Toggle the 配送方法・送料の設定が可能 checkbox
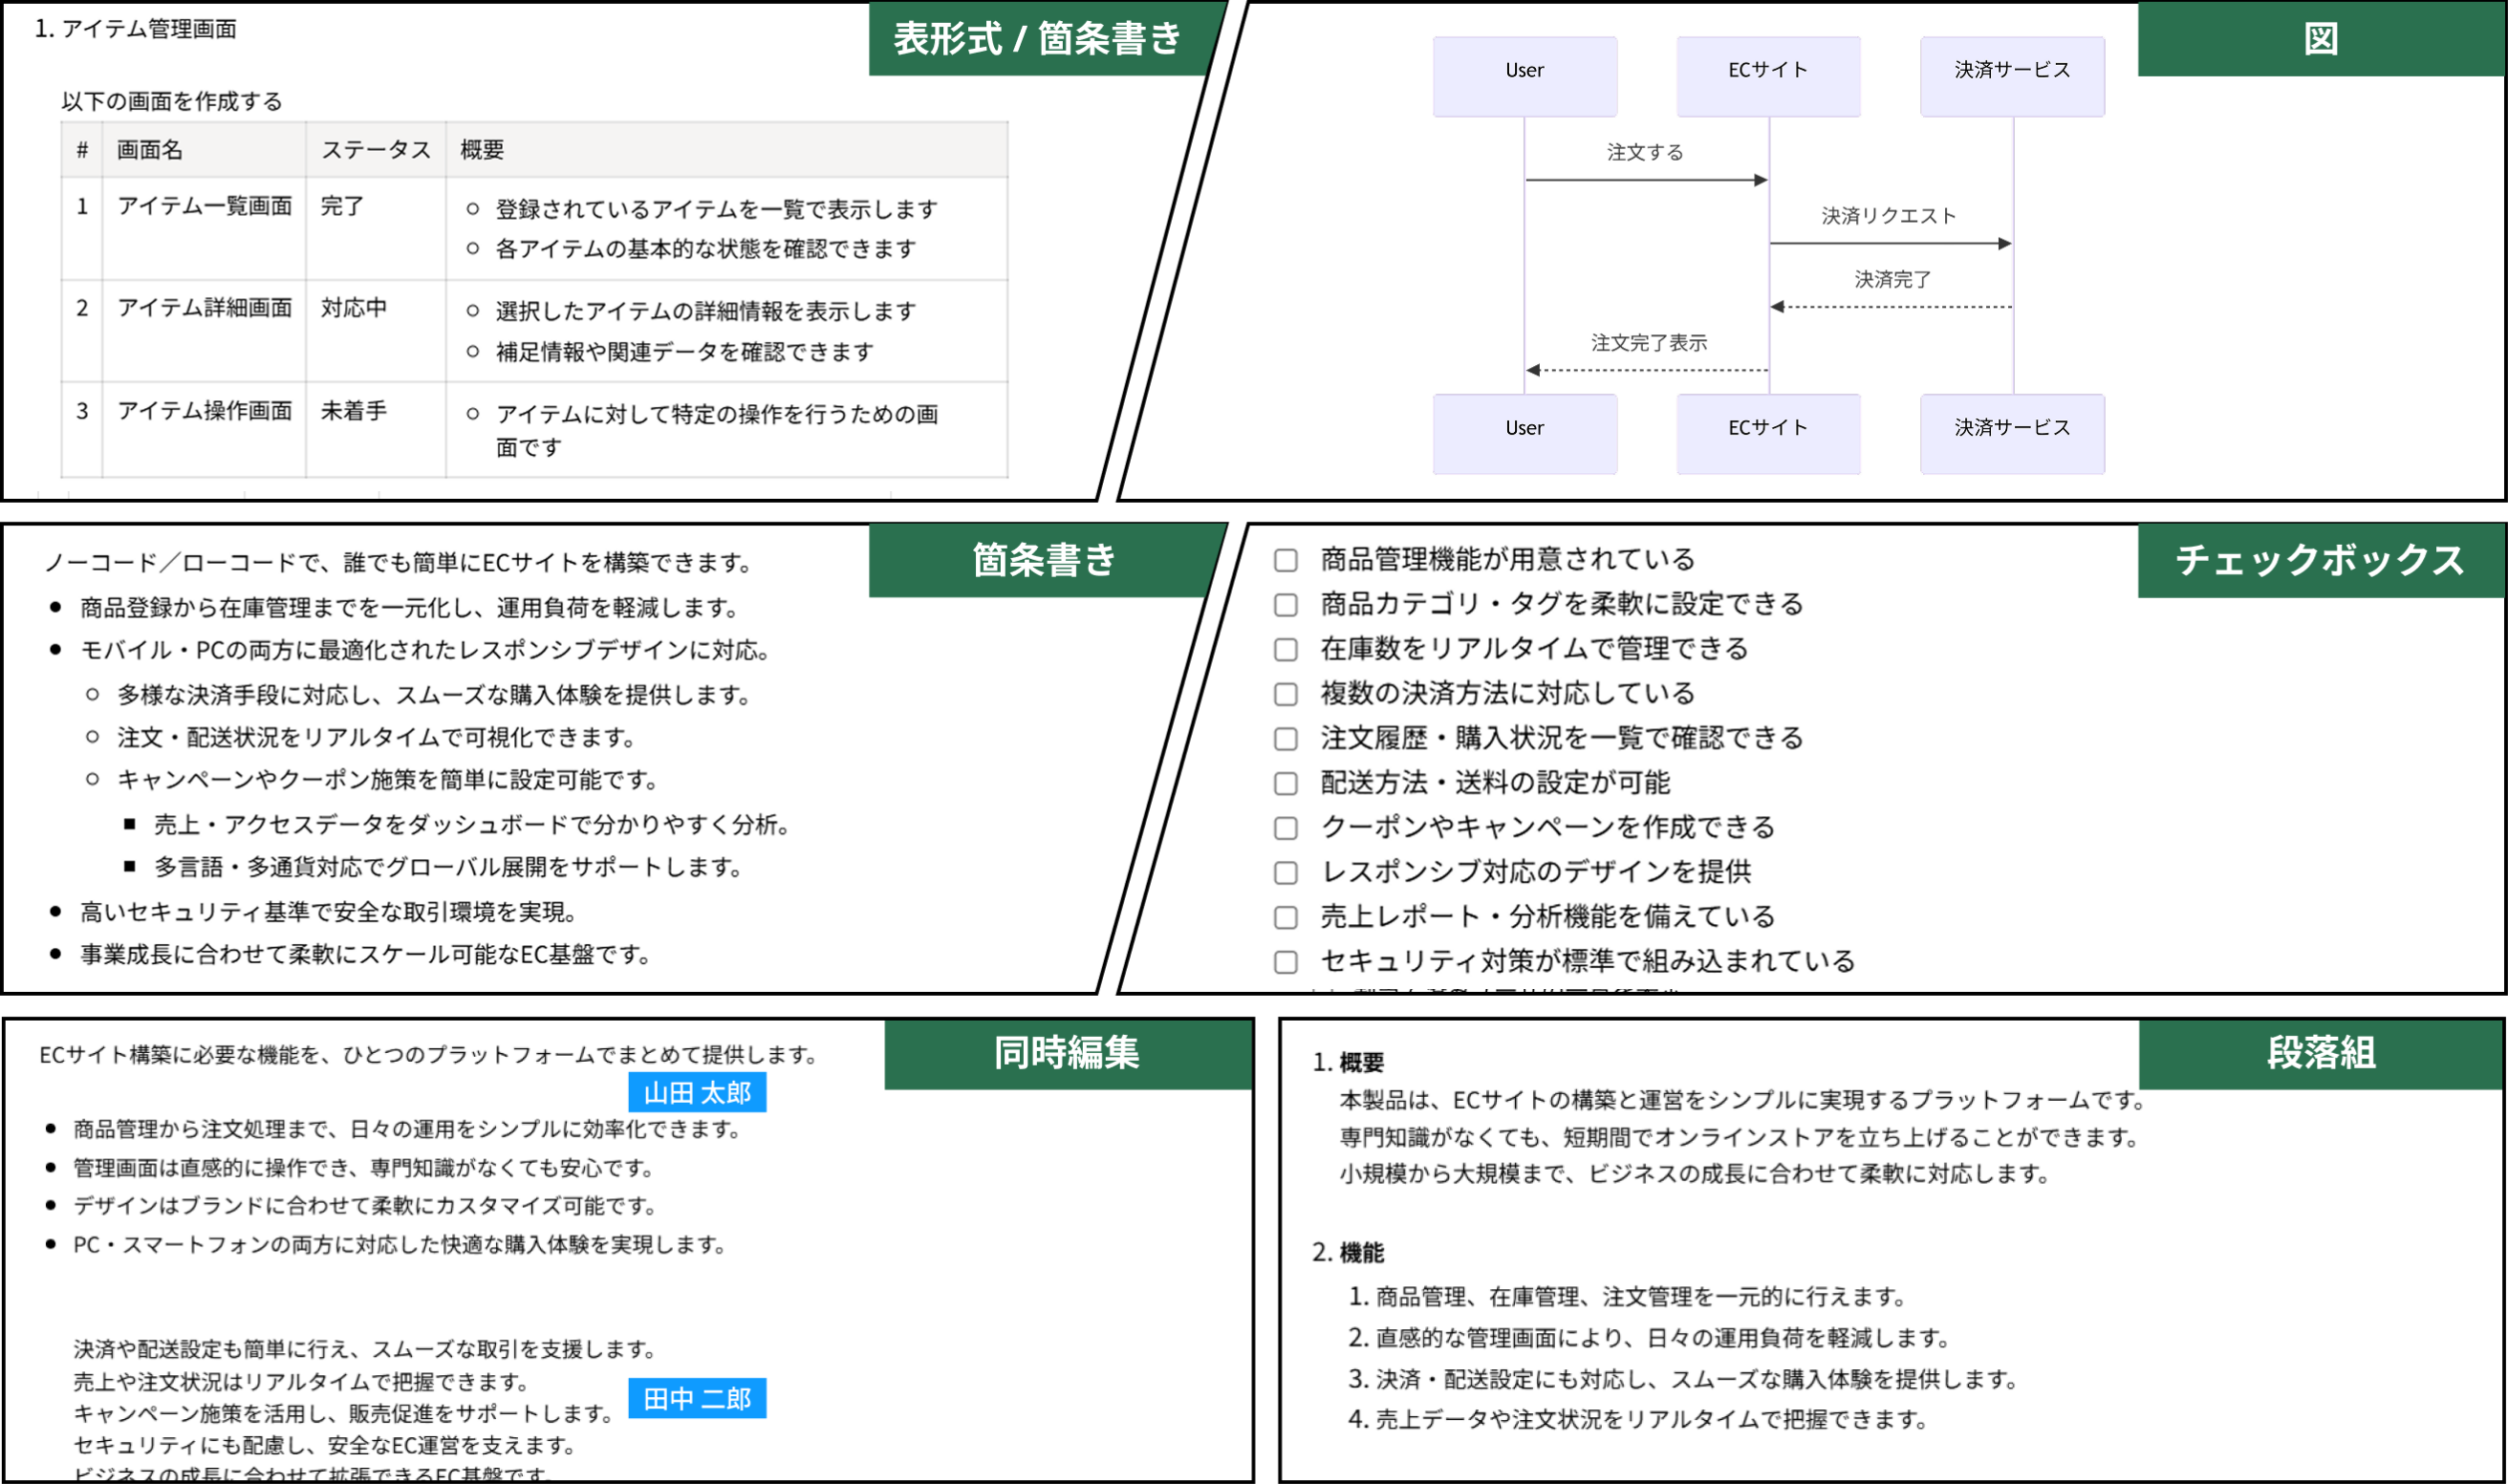2508x1484 pixels. tap(1286, 783)
